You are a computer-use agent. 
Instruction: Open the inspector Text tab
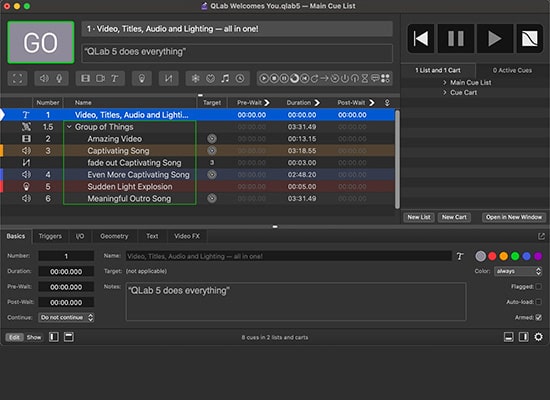click(x=152, y=236)
